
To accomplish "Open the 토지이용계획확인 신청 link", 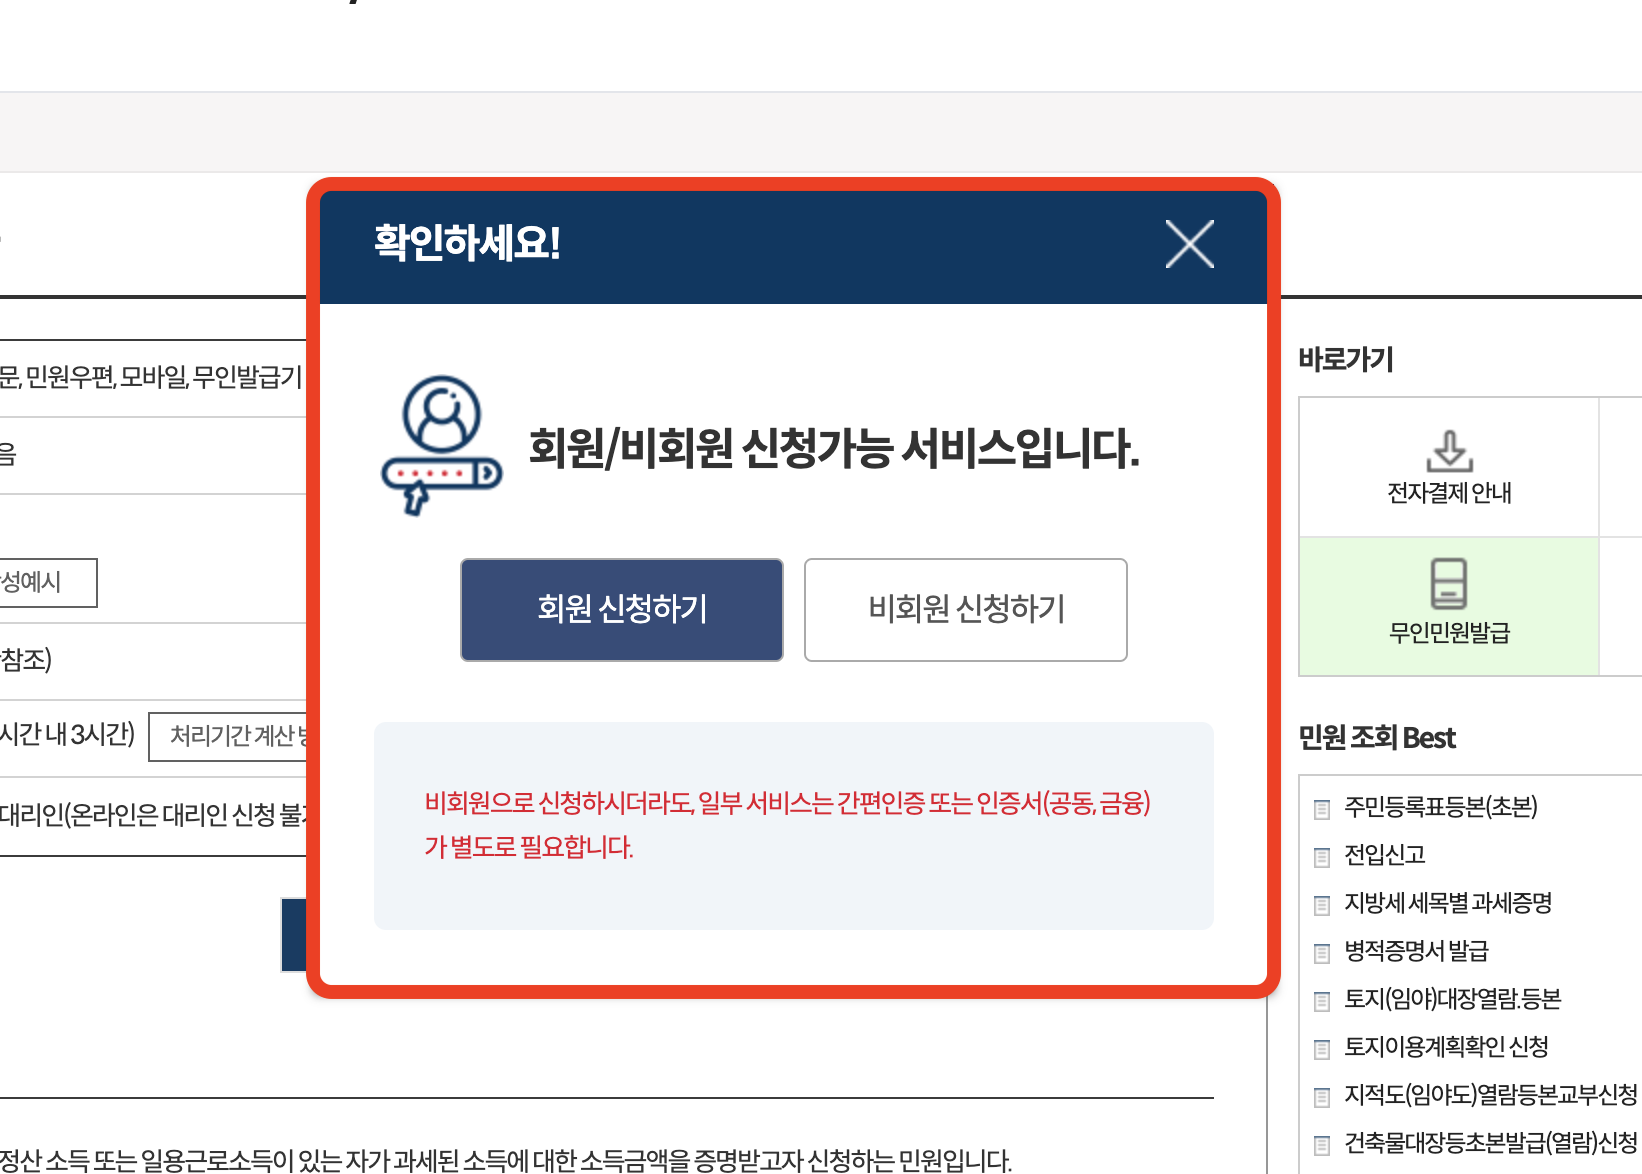I will [1448, 1047].
